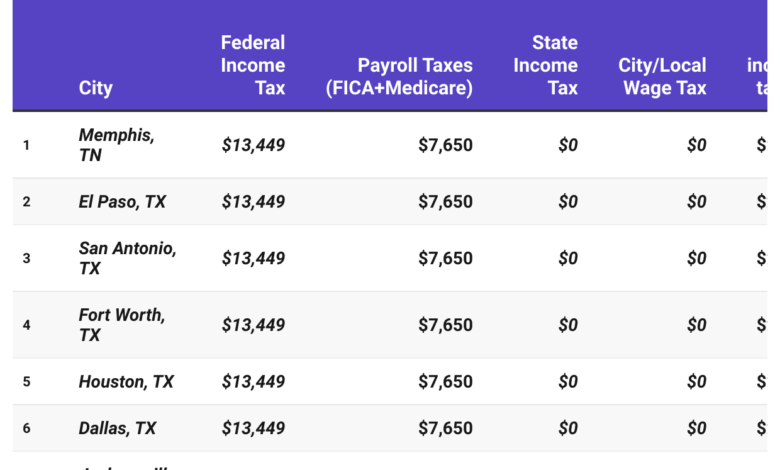The width and height of the screenshot is (780, 470).
Task: Click the City column header
Action: 95,88
